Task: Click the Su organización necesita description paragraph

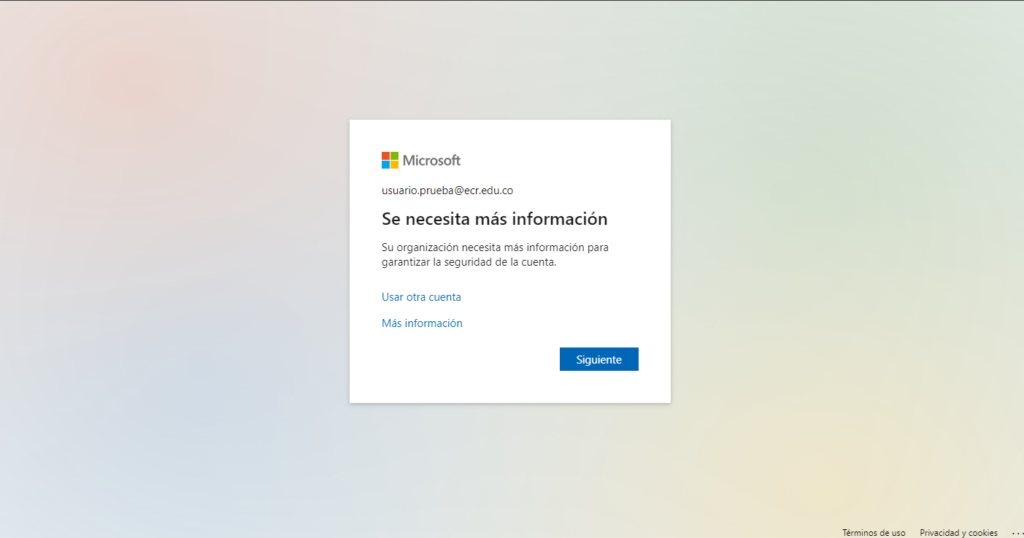Action: [495, 255]
